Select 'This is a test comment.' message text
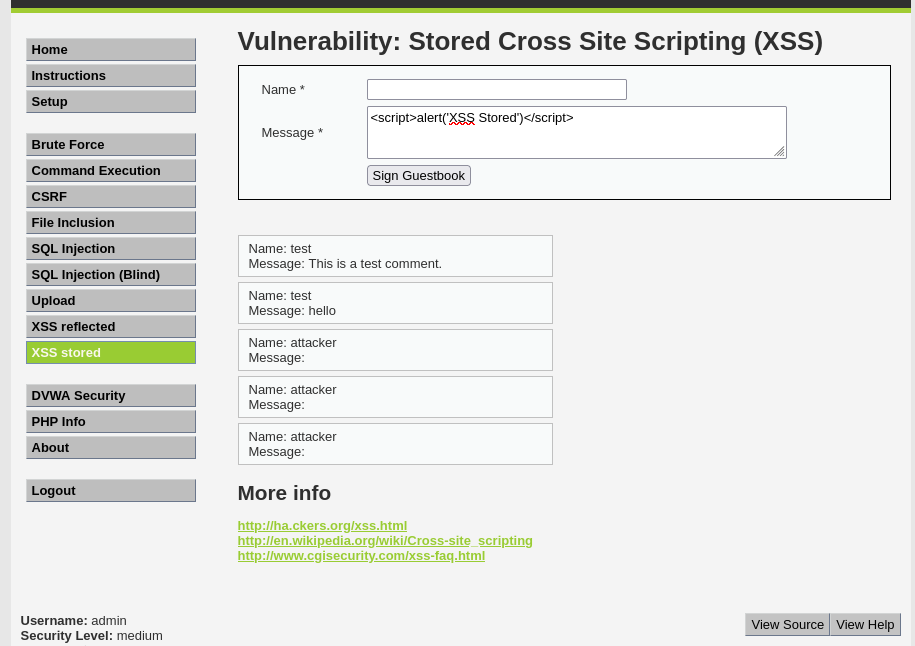This screenshot has height=646, width=915. click(x=375, y=264)
